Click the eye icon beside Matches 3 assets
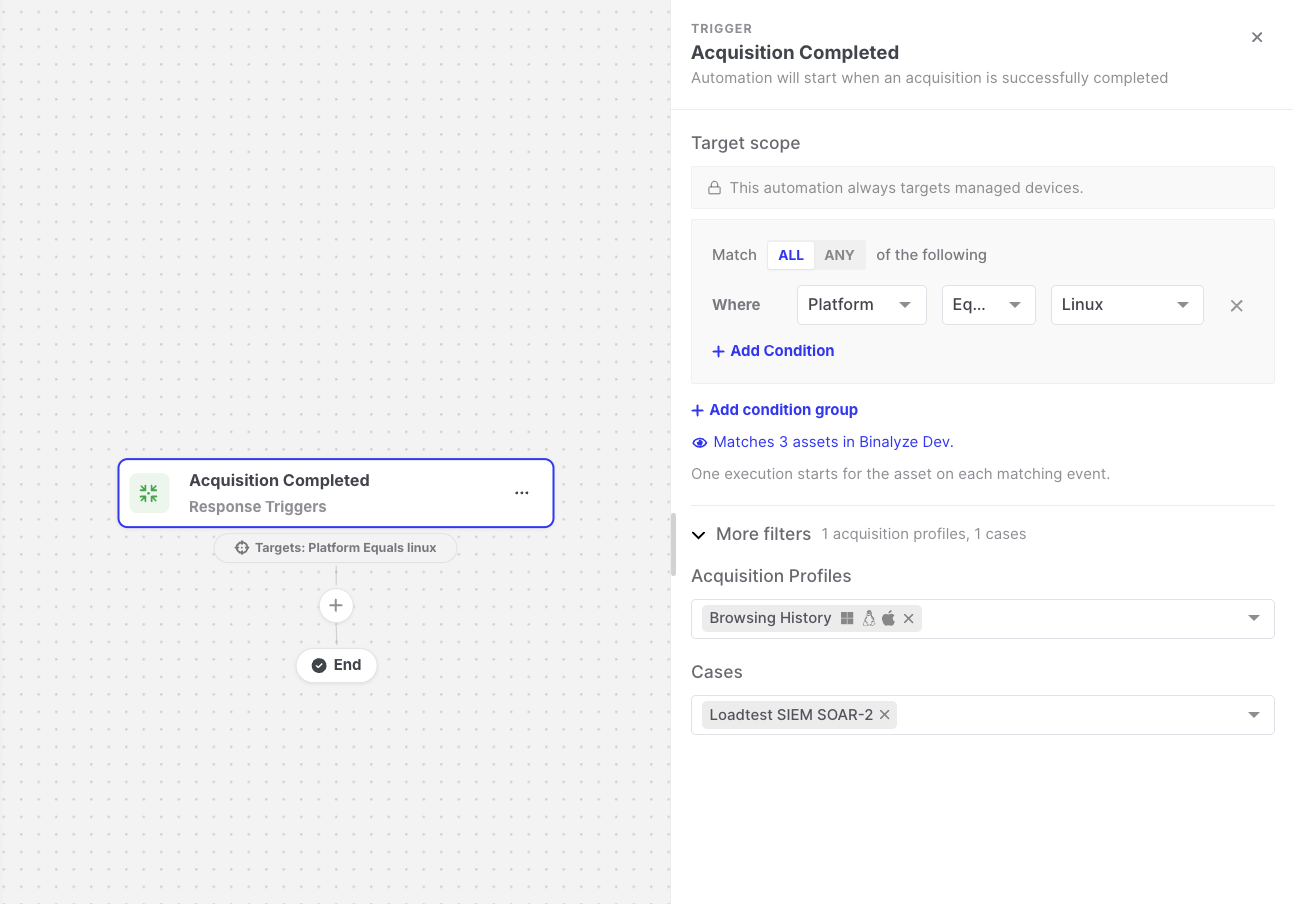The width and height of the screenshot is (1293, 904). pos(700,442)
